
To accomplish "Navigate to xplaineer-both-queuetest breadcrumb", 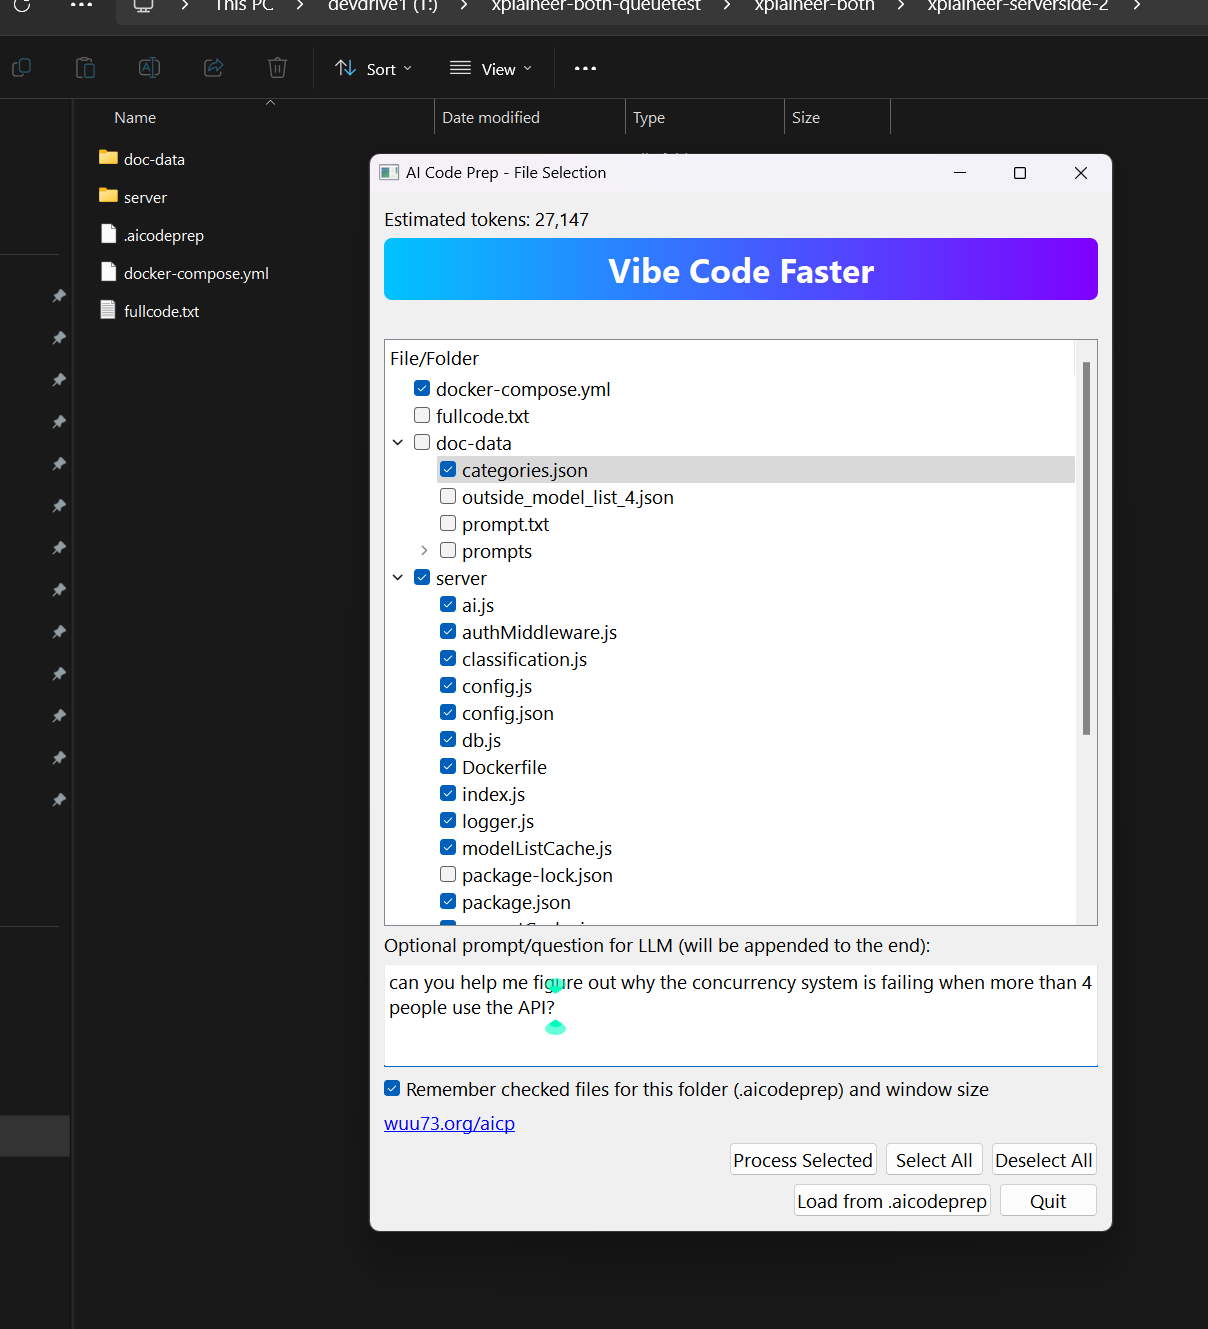I will point(596,6).
